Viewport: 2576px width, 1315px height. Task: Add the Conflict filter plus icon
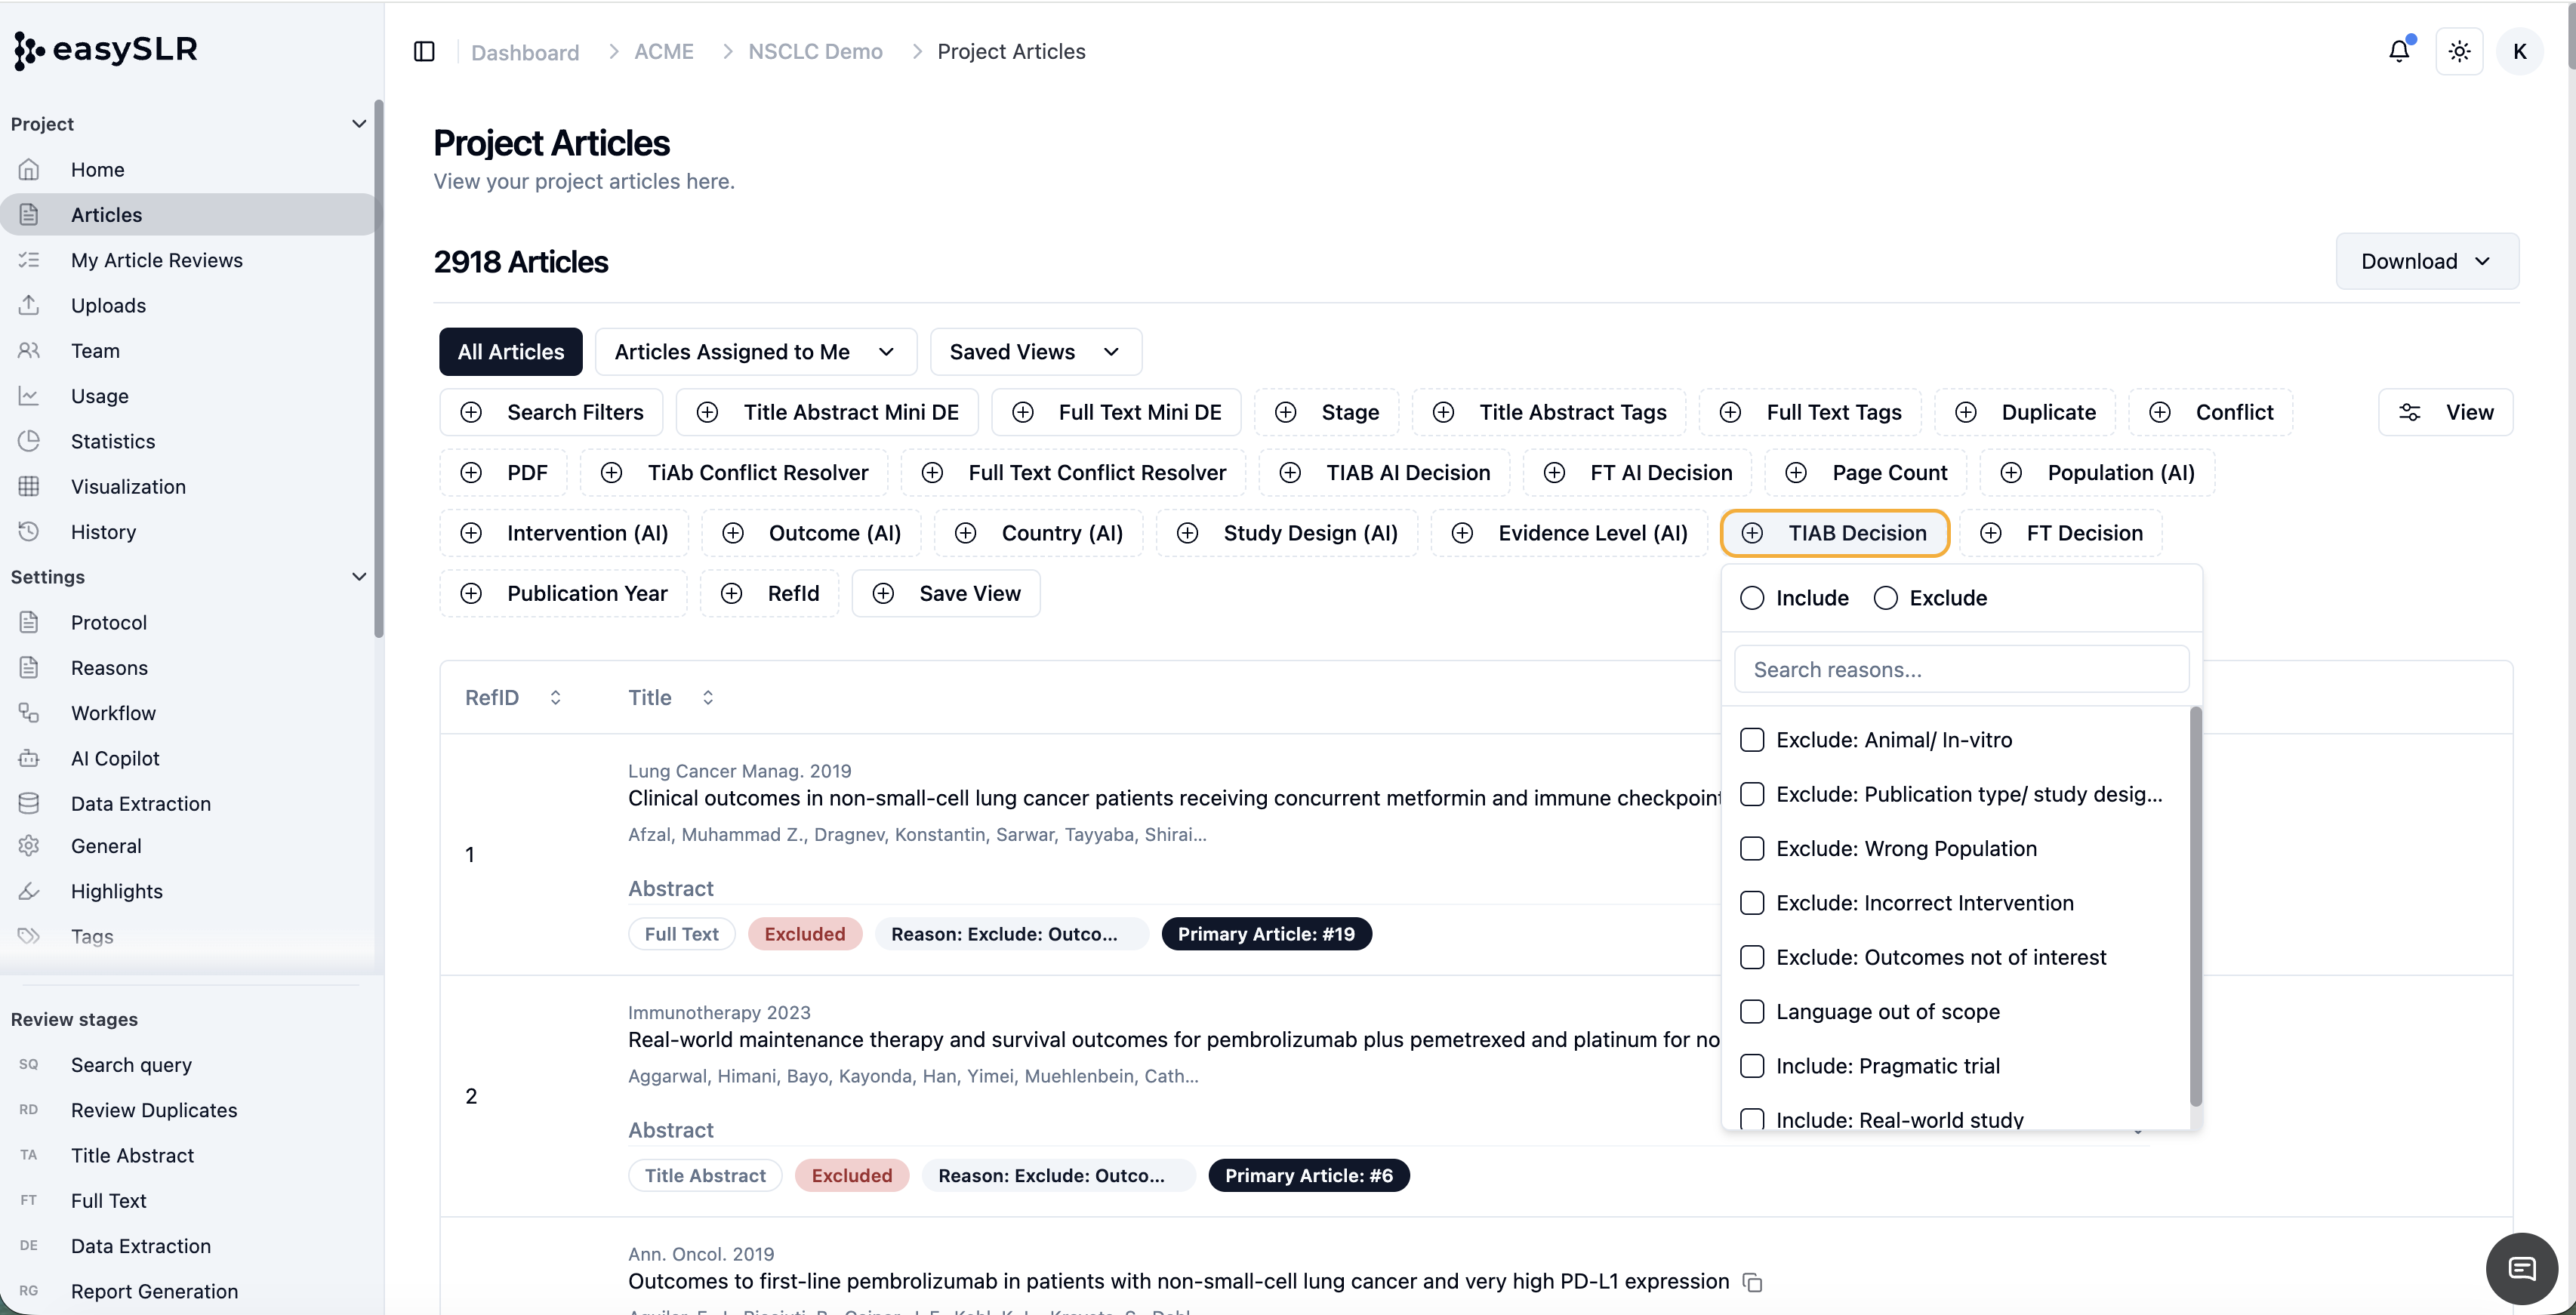(2160, 412)
